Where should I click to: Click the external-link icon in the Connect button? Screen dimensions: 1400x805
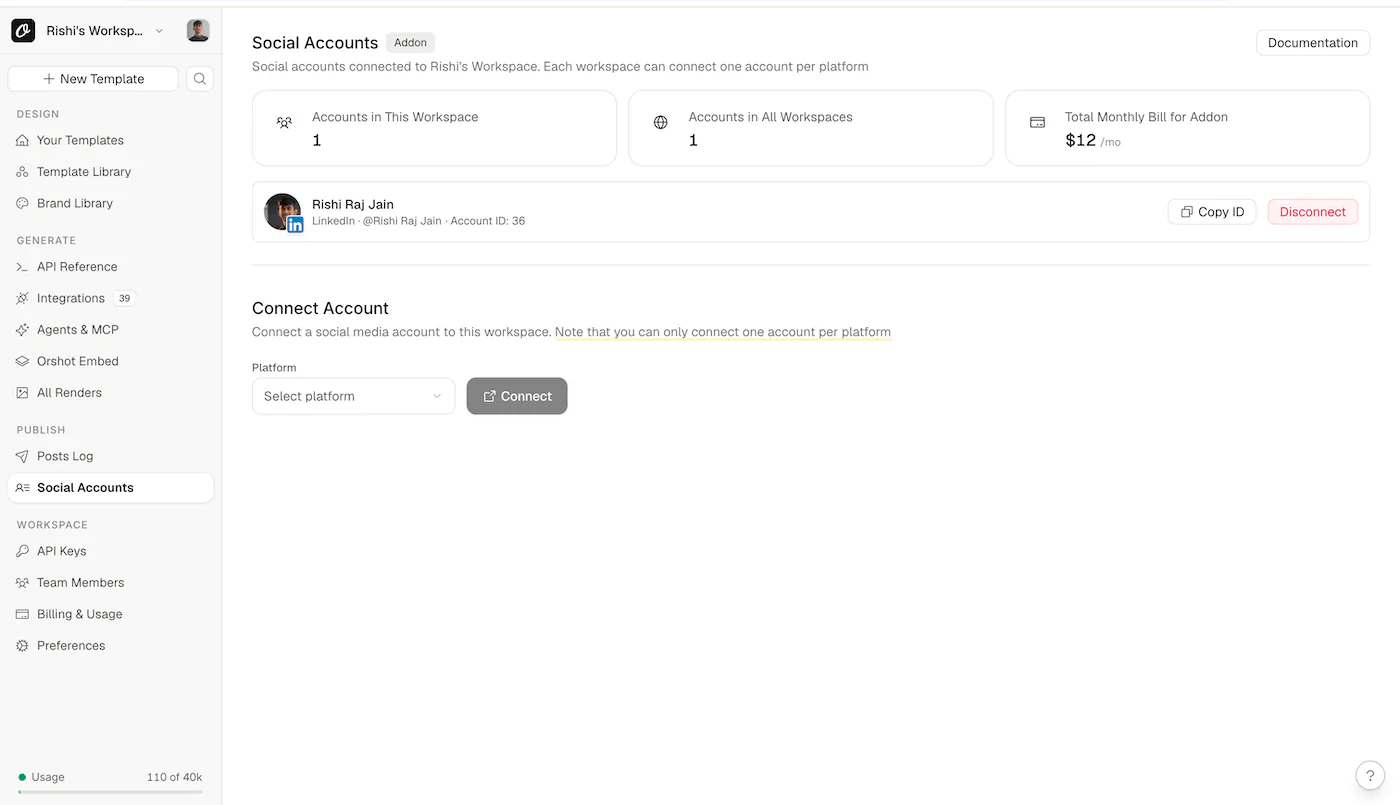coord(490,396)
